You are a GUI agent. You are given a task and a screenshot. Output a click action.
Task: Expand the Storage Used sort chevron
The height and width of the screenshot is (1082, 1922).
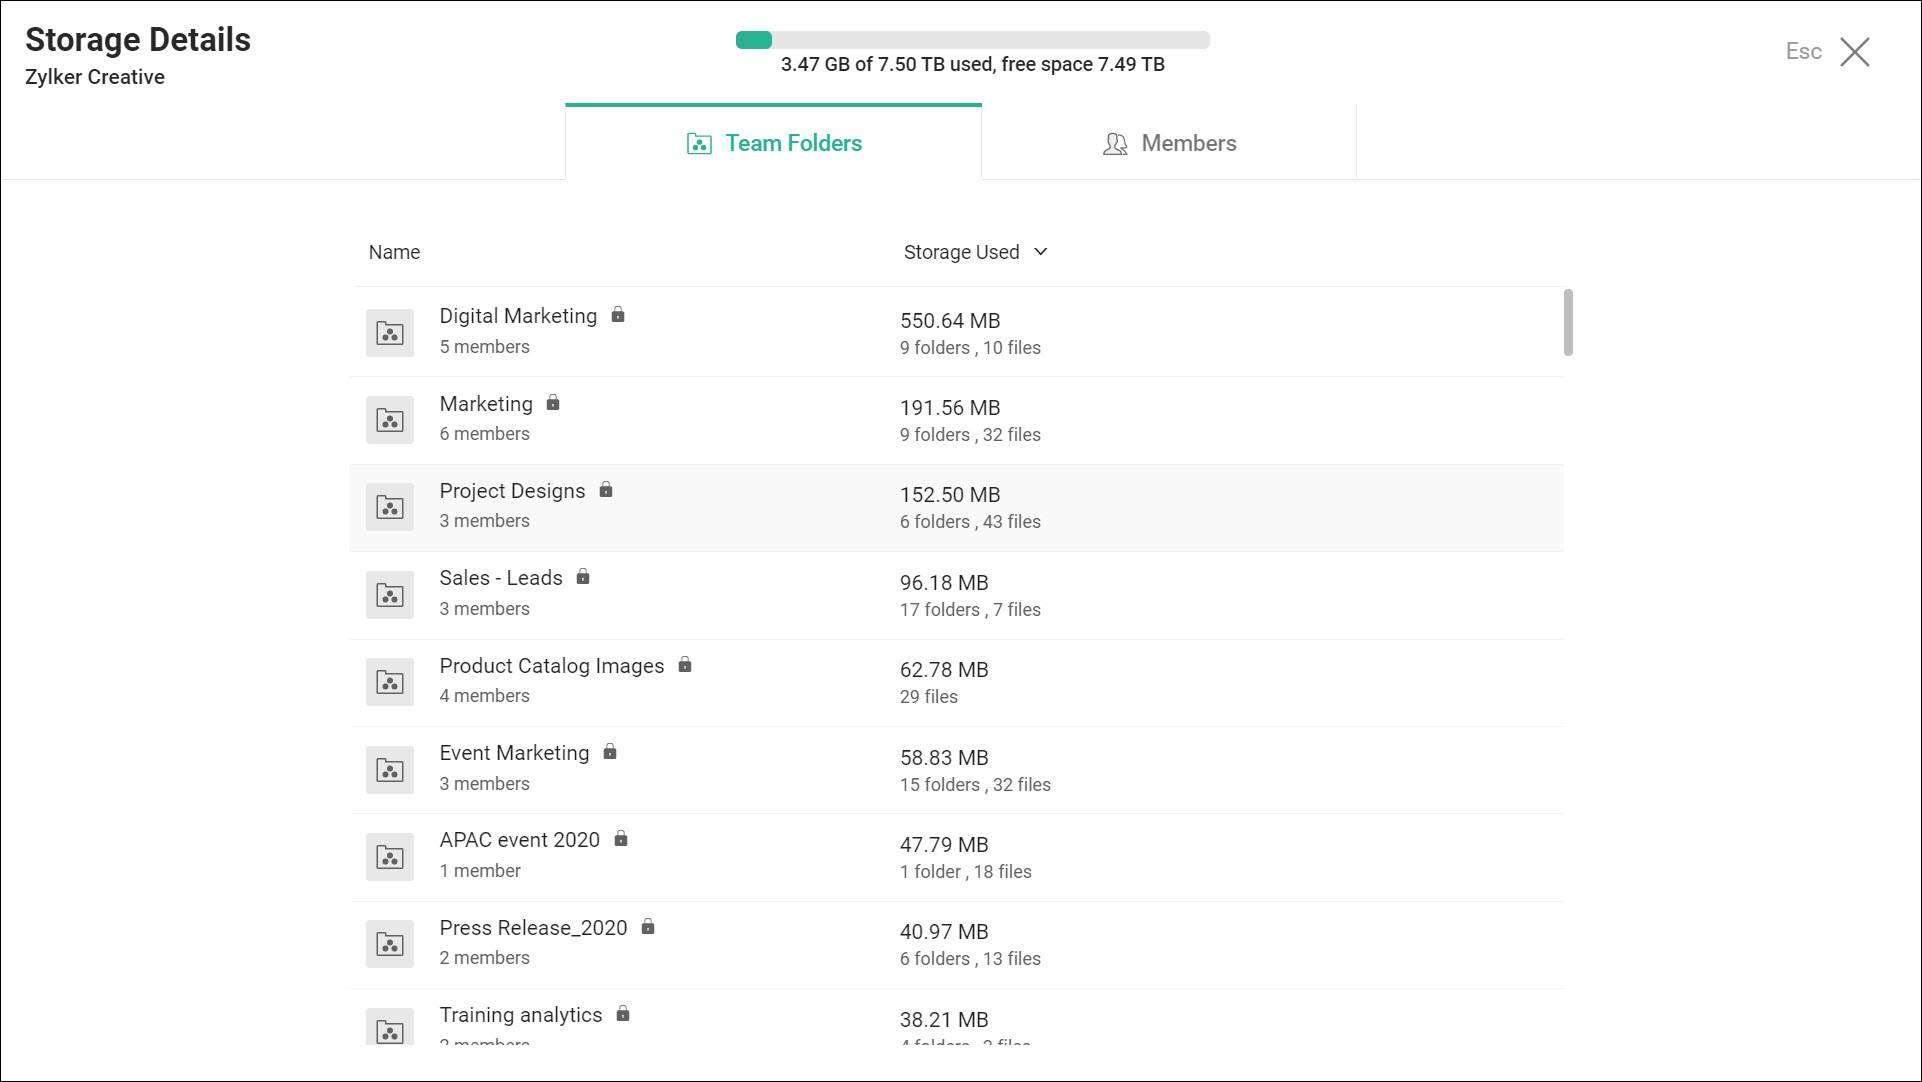1041,252
